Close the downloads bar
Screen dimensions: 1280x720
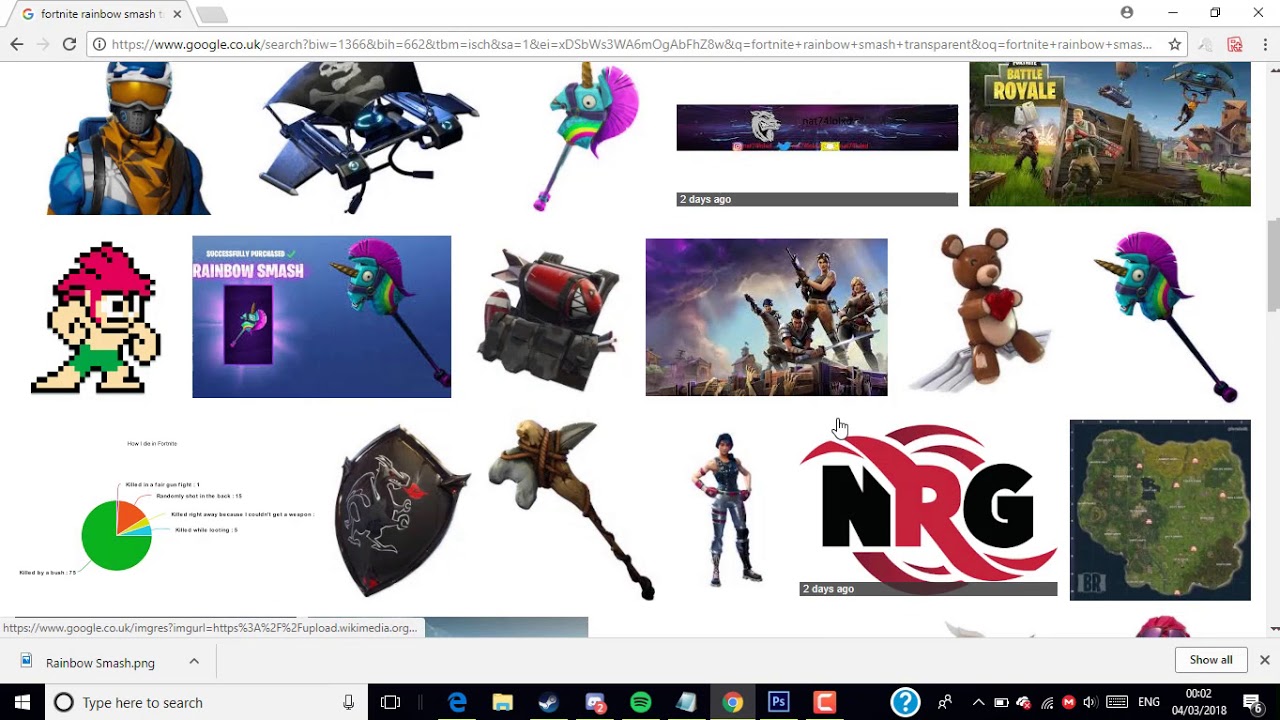click(1264, 660)
